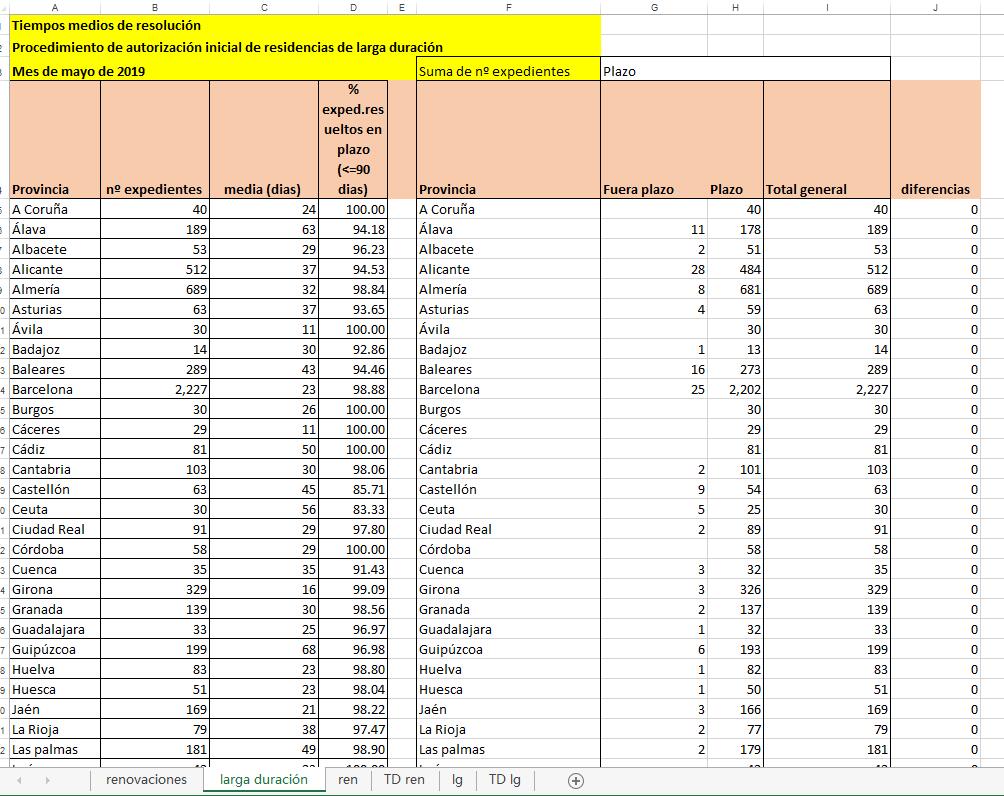Add a new sheet with plus icon
Screen dimensions: 1004x796
coord(575,780)
